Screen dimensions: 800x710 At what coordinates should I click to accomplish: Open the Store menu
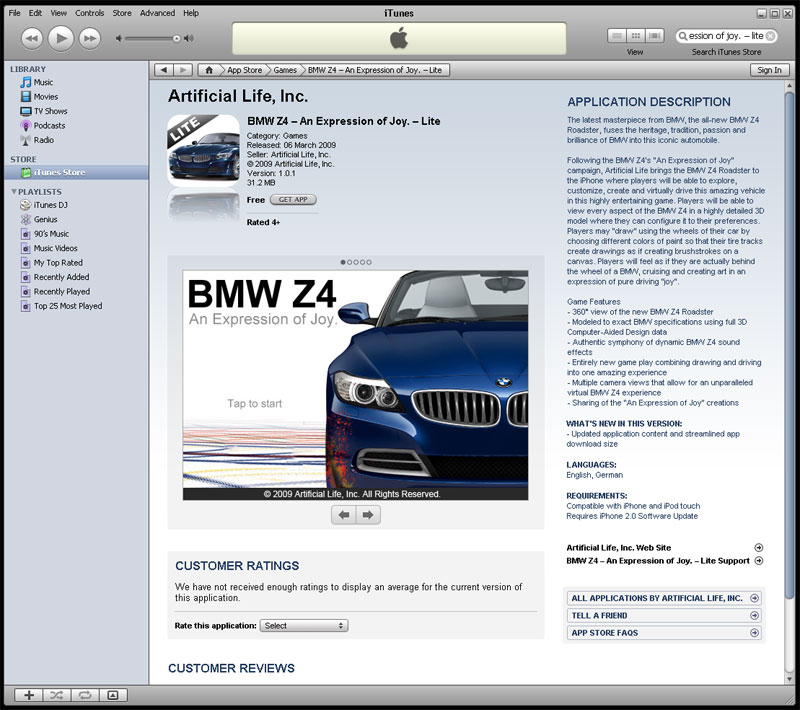[x=122, y=13]
